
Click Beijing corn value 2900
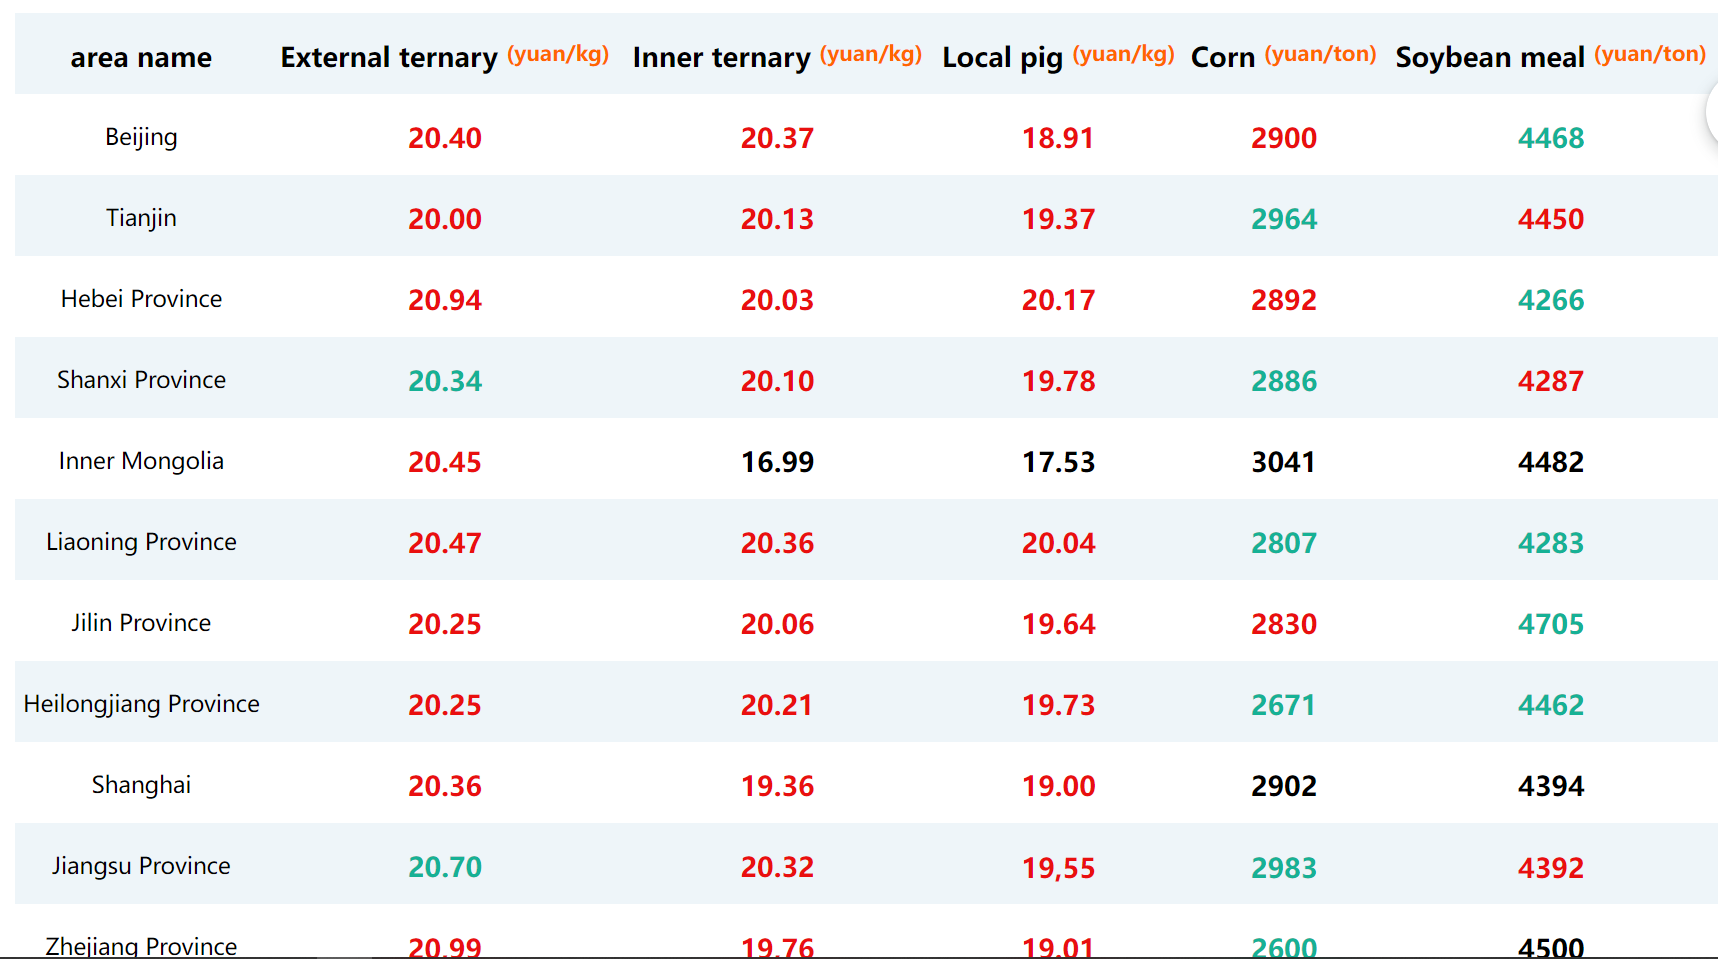click(x=1284, y=138)
